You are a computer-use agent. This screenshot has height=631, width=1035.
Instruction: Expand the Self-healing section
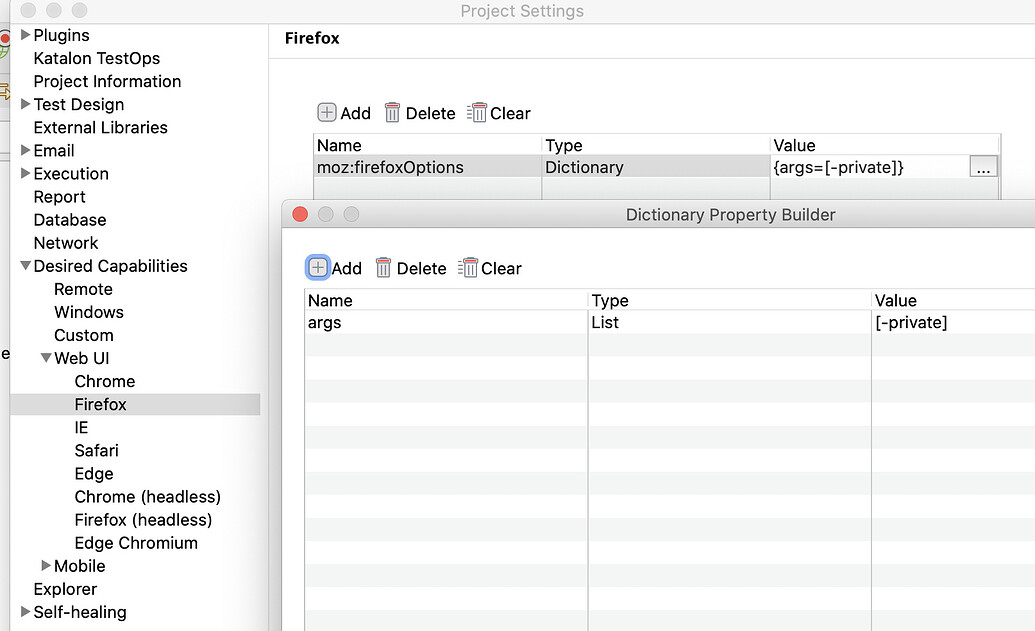point(24,612)
